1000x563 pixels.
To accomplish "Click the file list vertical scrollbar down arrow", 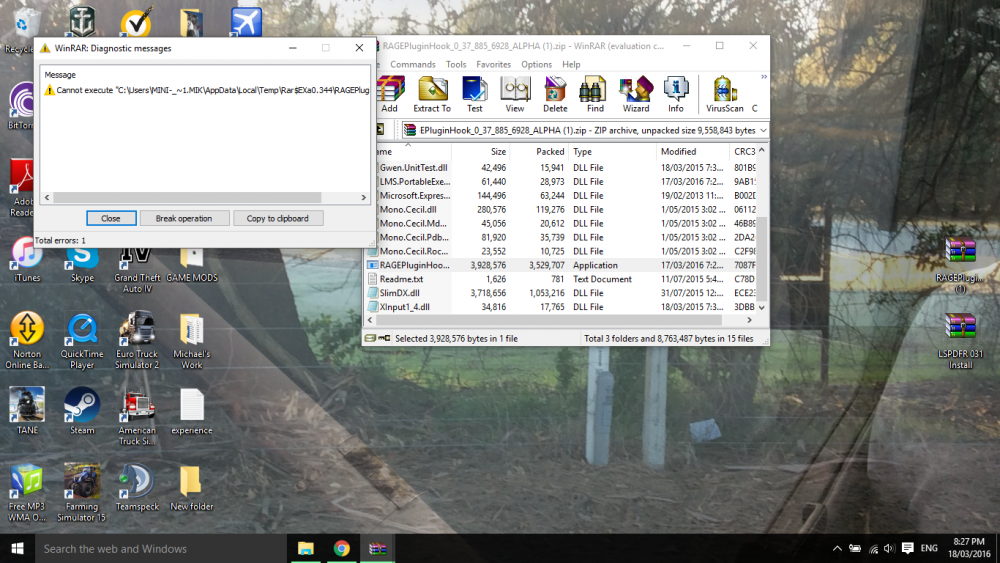I will pyautogui.click(x=761, y=307).
